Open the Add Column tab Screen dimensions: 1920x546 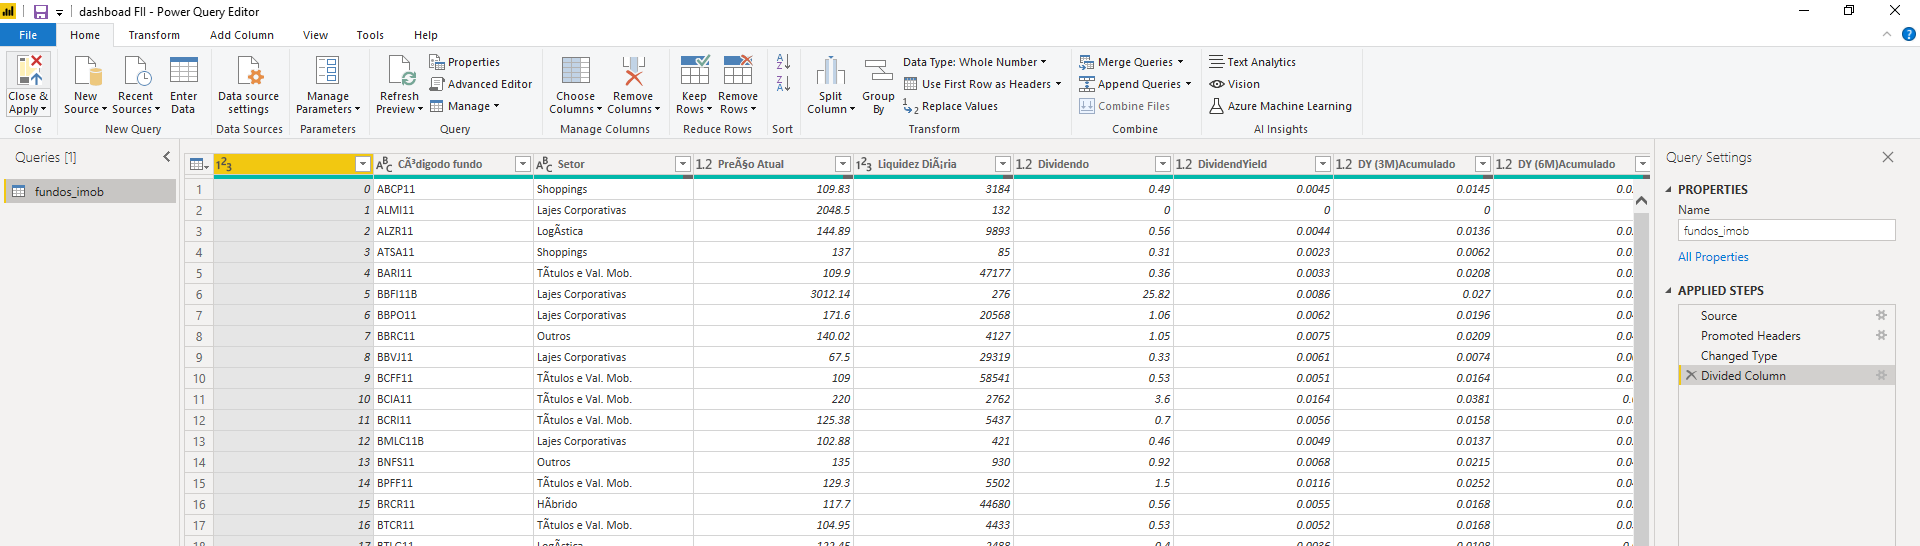click(x=241, y=35)
